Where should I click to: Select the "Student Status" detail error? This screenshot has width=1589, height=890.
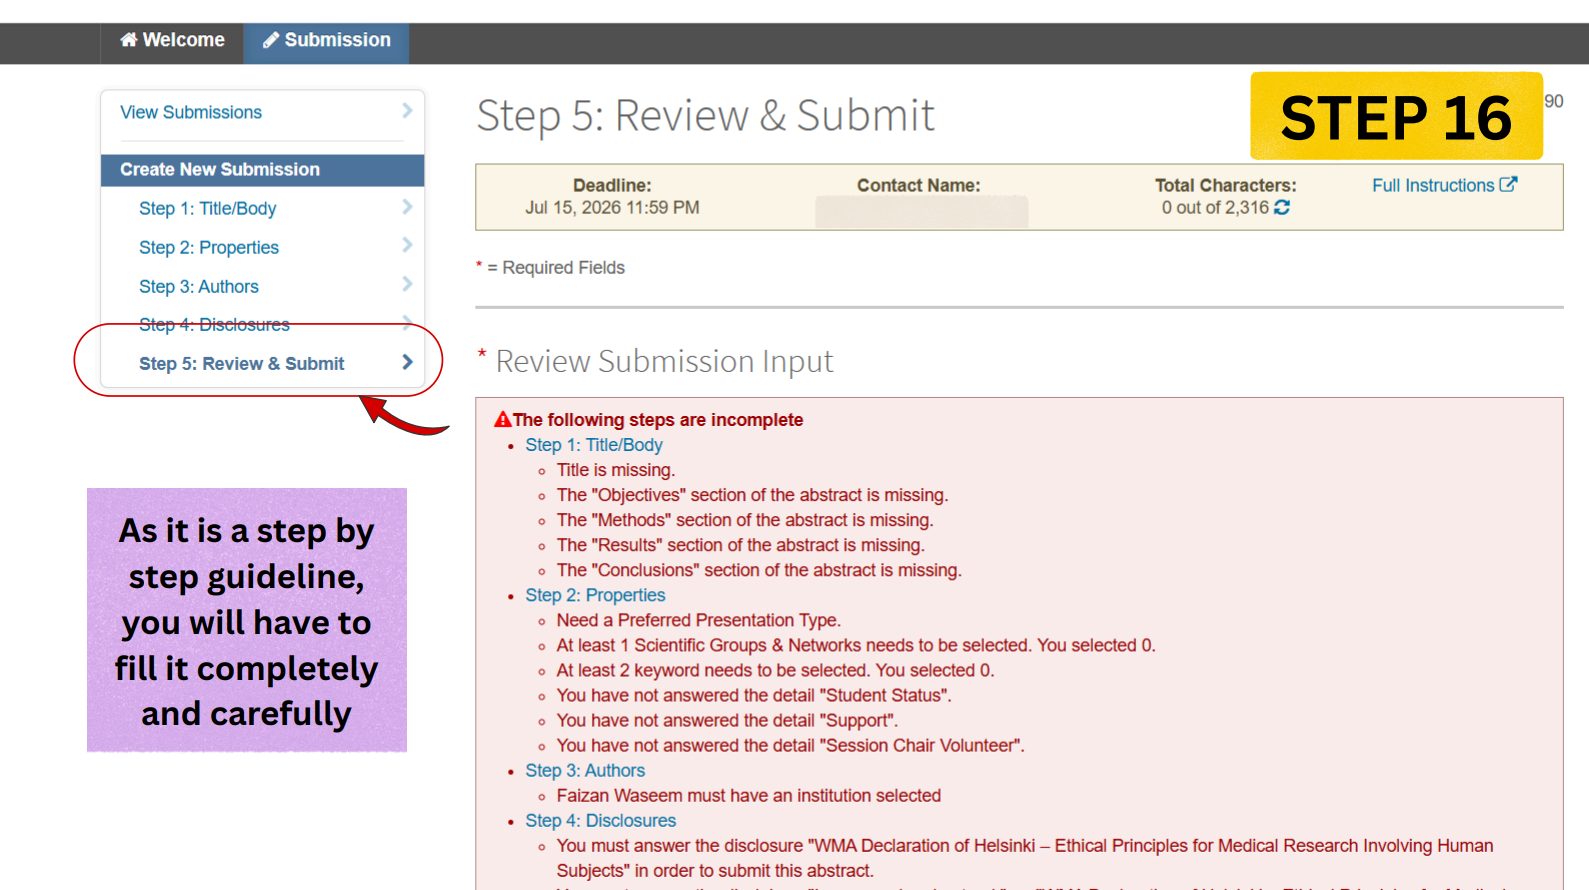tap(754, 695)
